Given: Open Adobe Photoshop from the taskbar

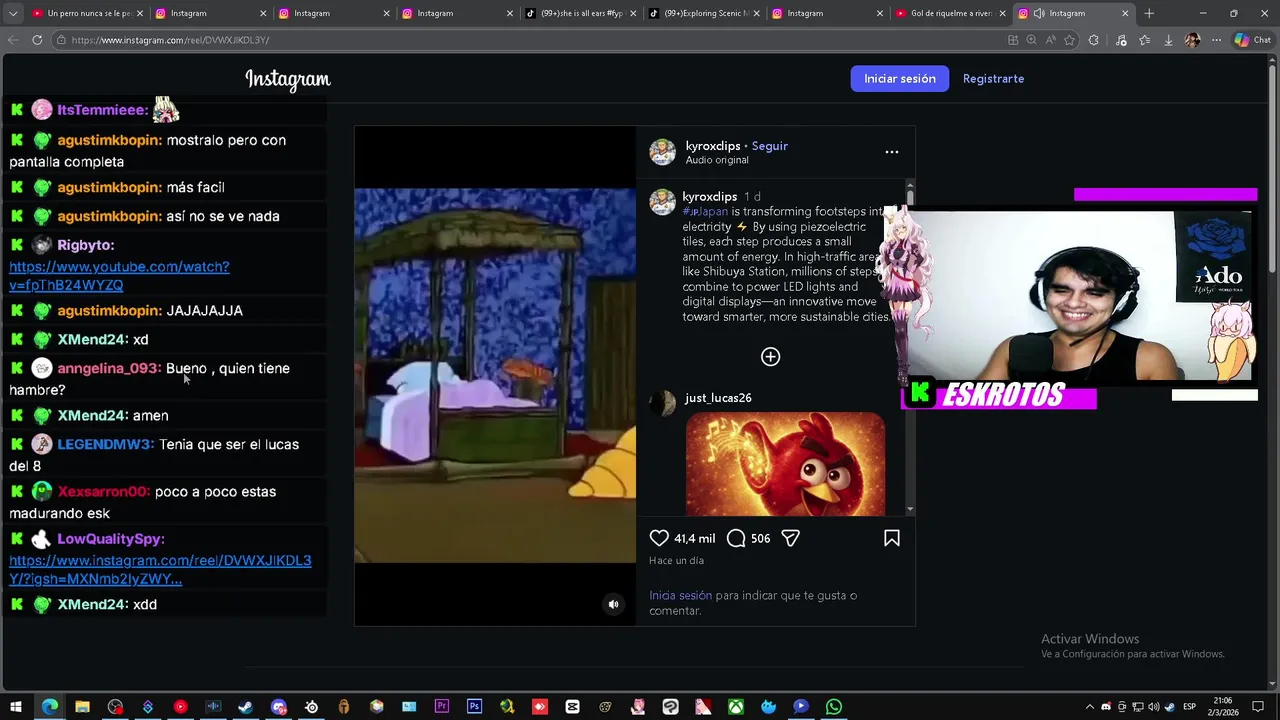Looking at the screenshot, I should tap(474, 707).
